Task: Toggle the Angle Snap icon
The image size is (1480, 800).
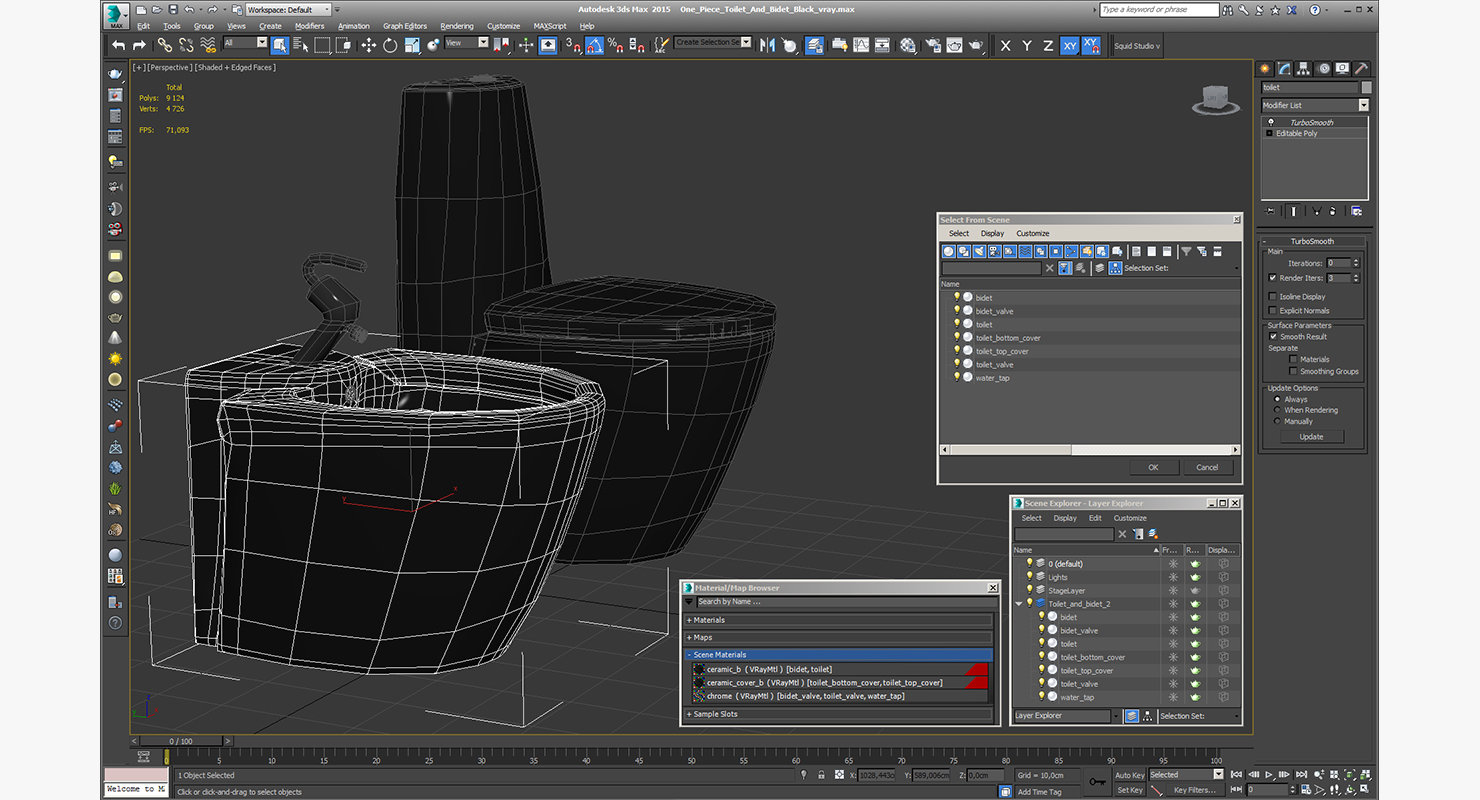Action: point(594,45)
